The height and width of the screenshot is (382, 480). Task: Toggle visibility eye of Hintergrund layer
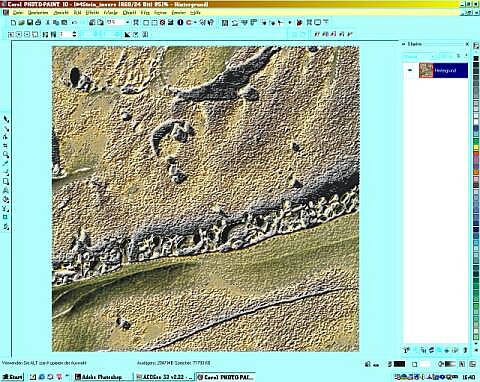click(x=410, y=70)
